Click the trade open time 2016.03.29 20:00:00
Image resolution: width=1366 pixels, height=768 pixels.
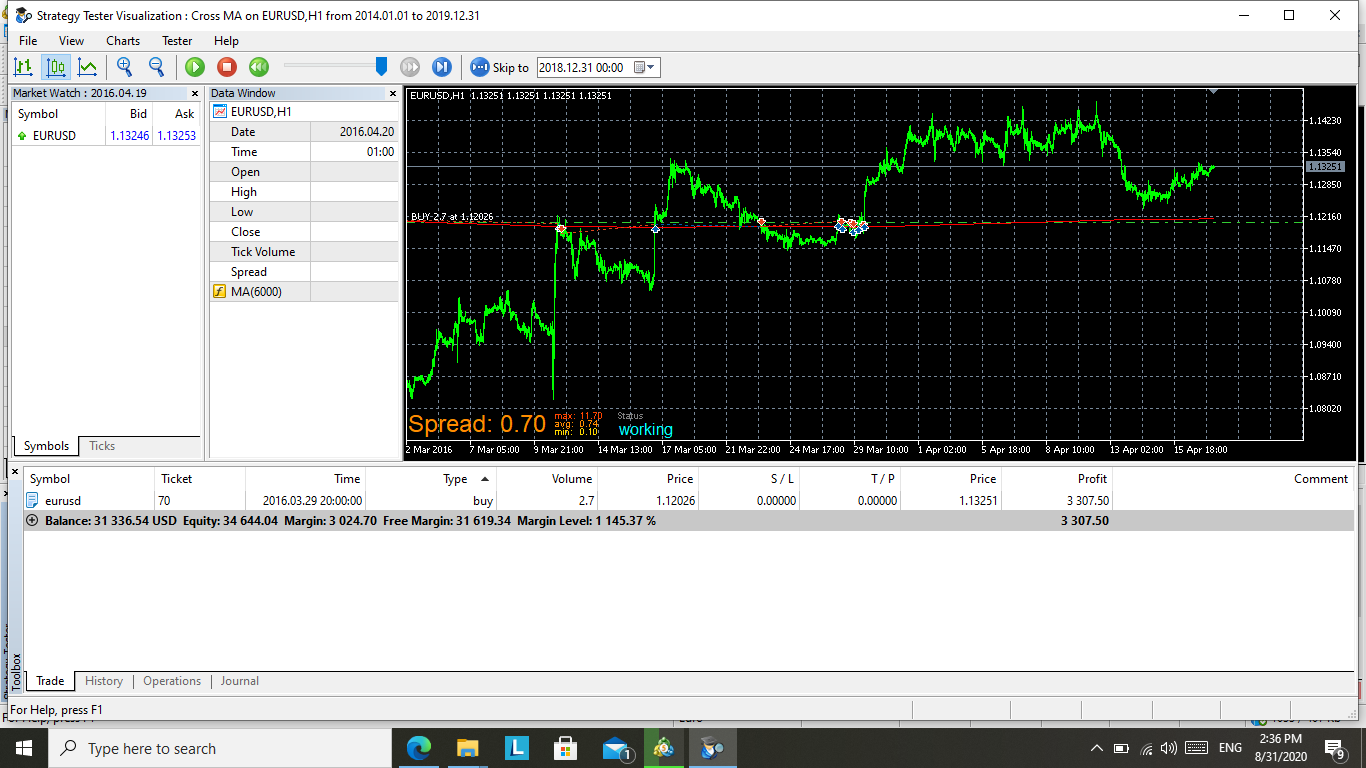[312, 501]
